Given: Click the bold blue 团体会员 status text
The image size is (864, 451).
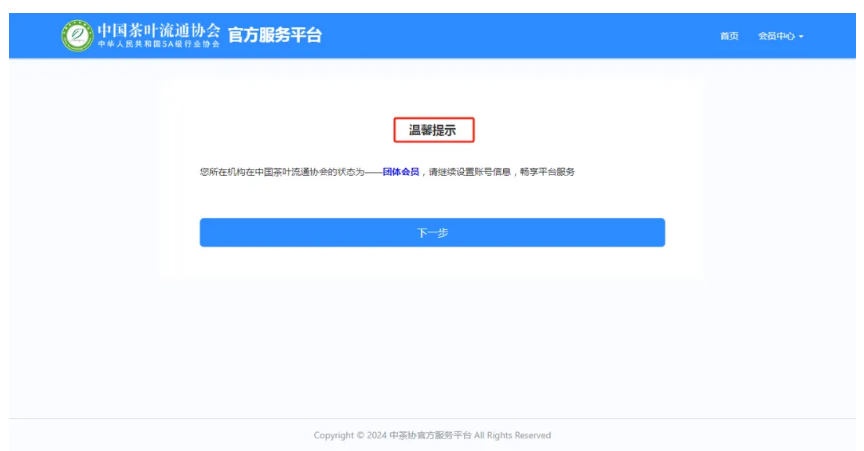Looking at the screenshot, I should [401, 172].
